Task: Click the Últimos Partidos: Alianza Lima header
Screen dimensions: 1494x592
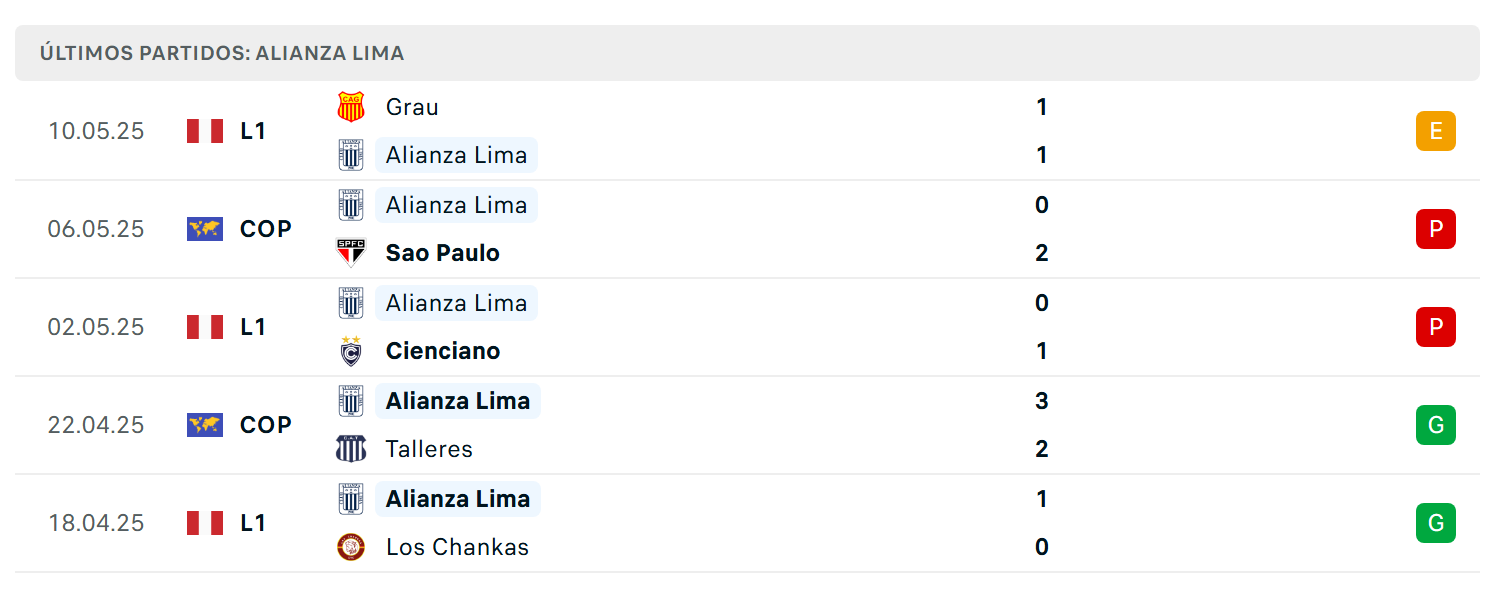Action: (222, 53)
